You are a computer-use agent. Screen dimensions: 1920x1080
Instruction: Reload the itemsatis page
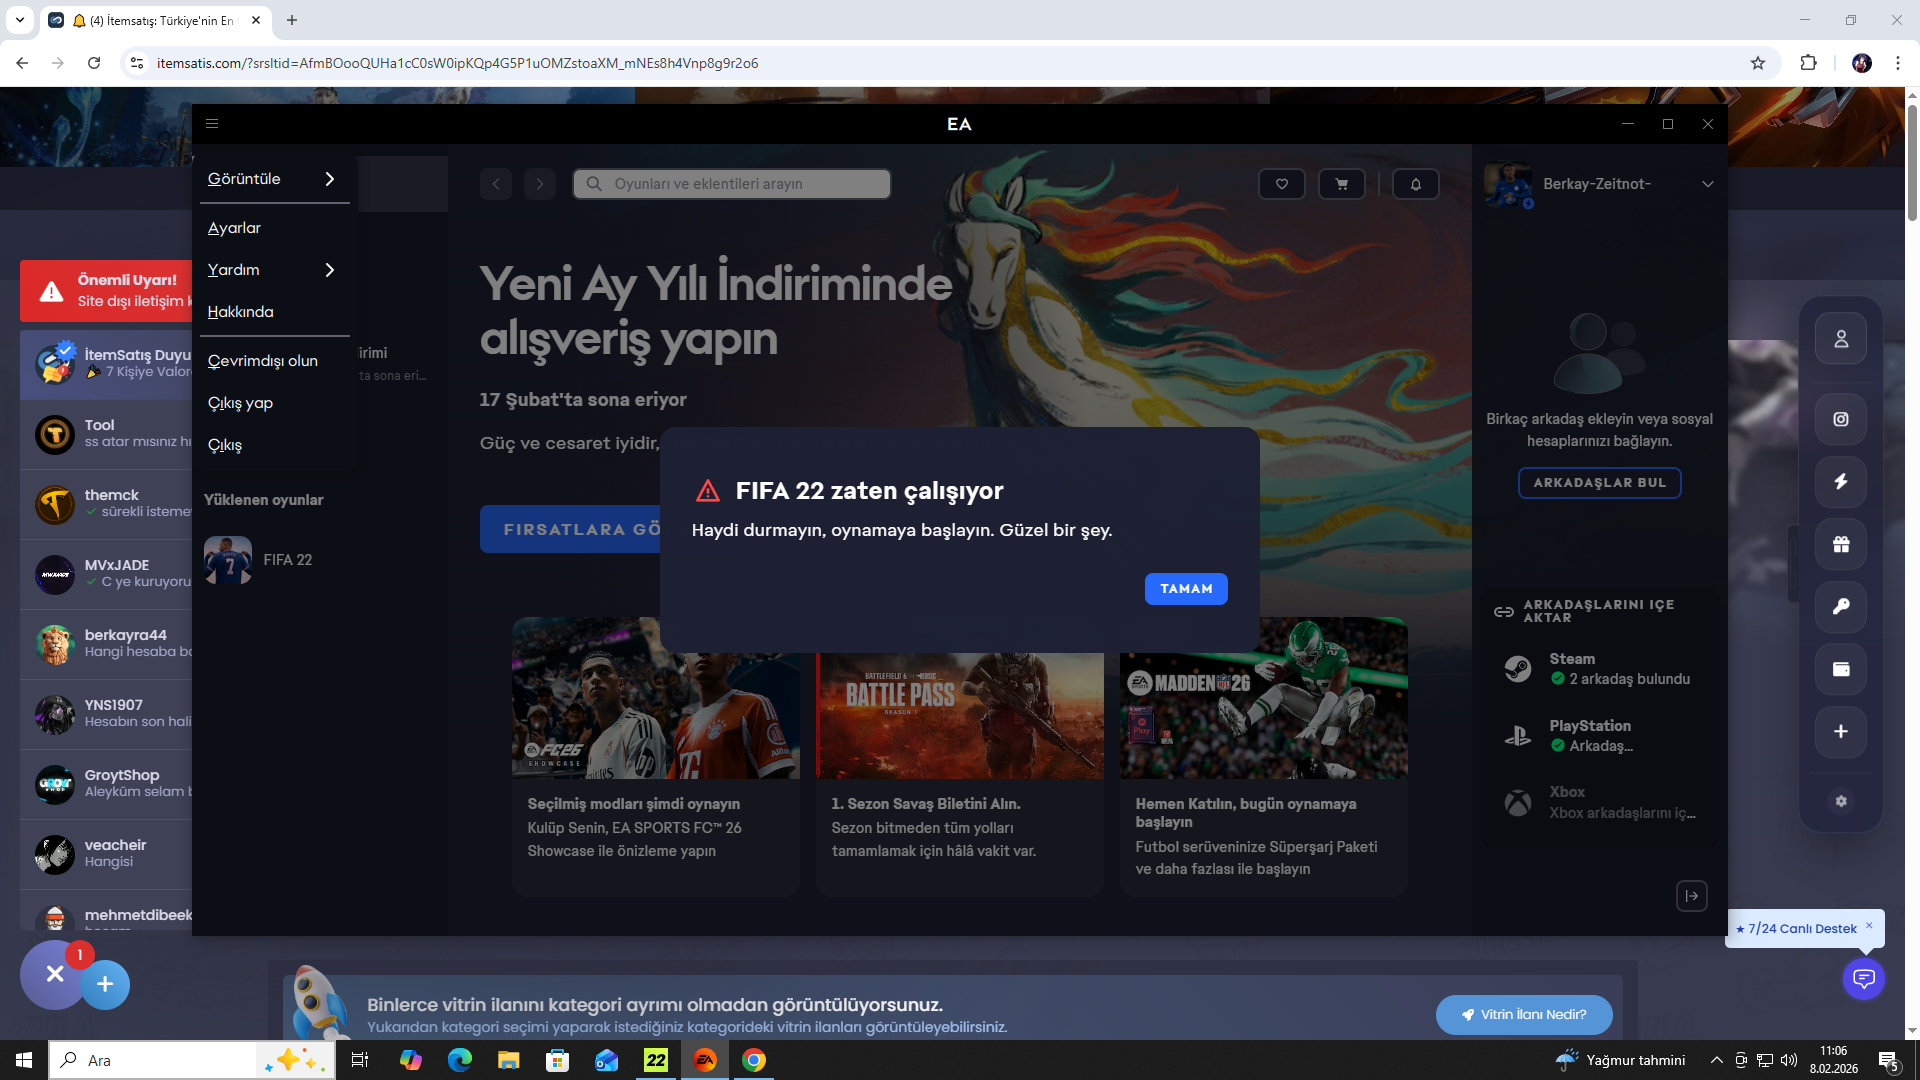[94, 63]
